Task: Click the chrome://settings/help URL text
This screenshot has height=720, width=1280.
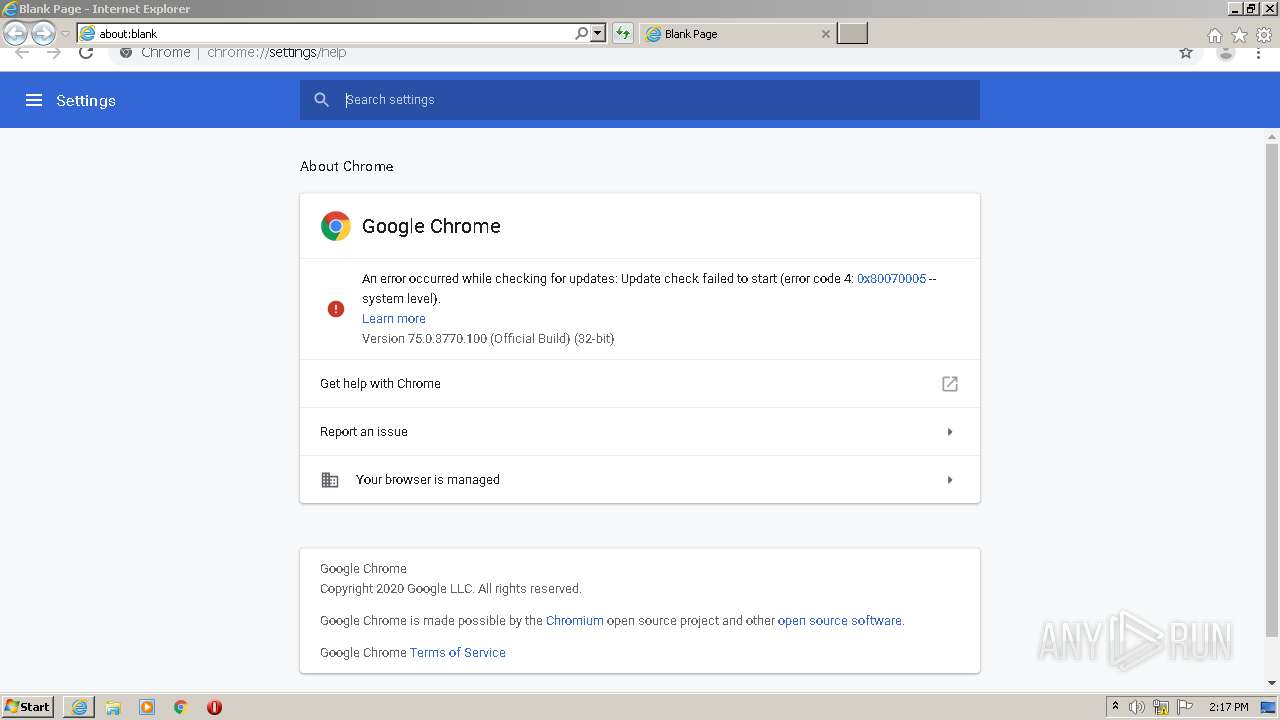Action: 276,53
